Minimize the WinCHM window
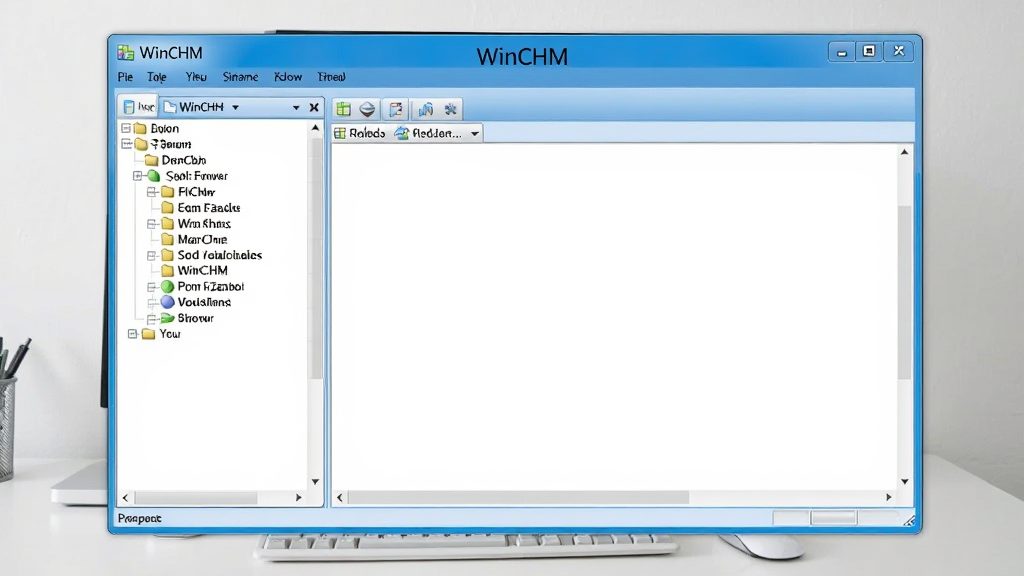This screenshot has width=1024, height=576. 842,52
